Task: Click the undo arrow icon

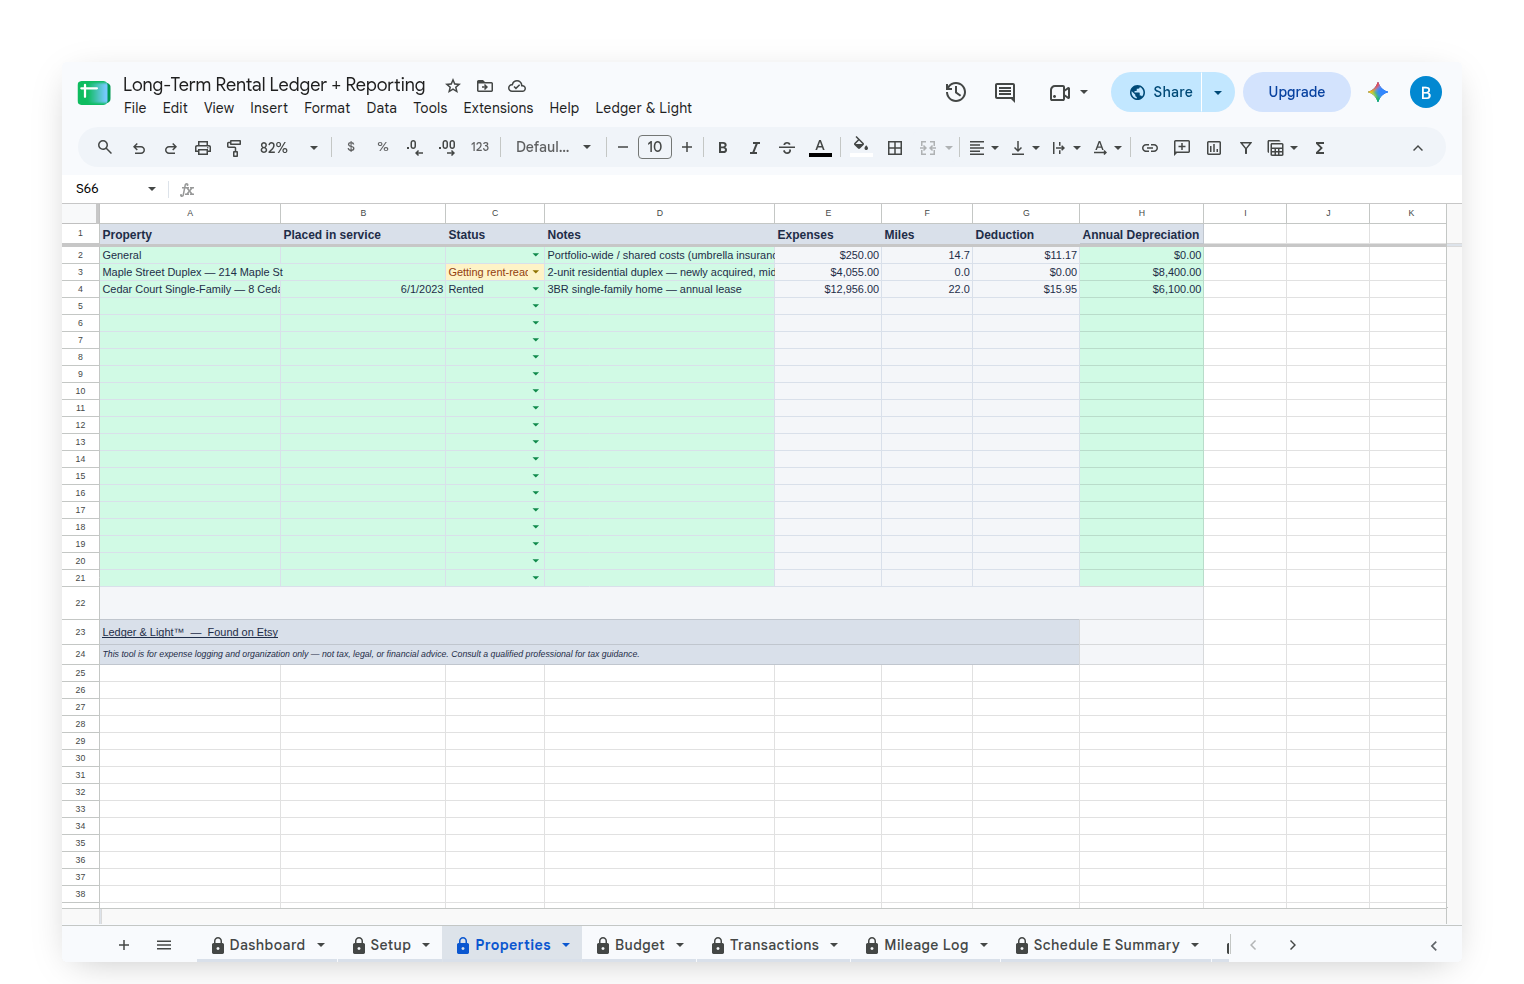Action: pyautogui.click(x=139, y=148)
